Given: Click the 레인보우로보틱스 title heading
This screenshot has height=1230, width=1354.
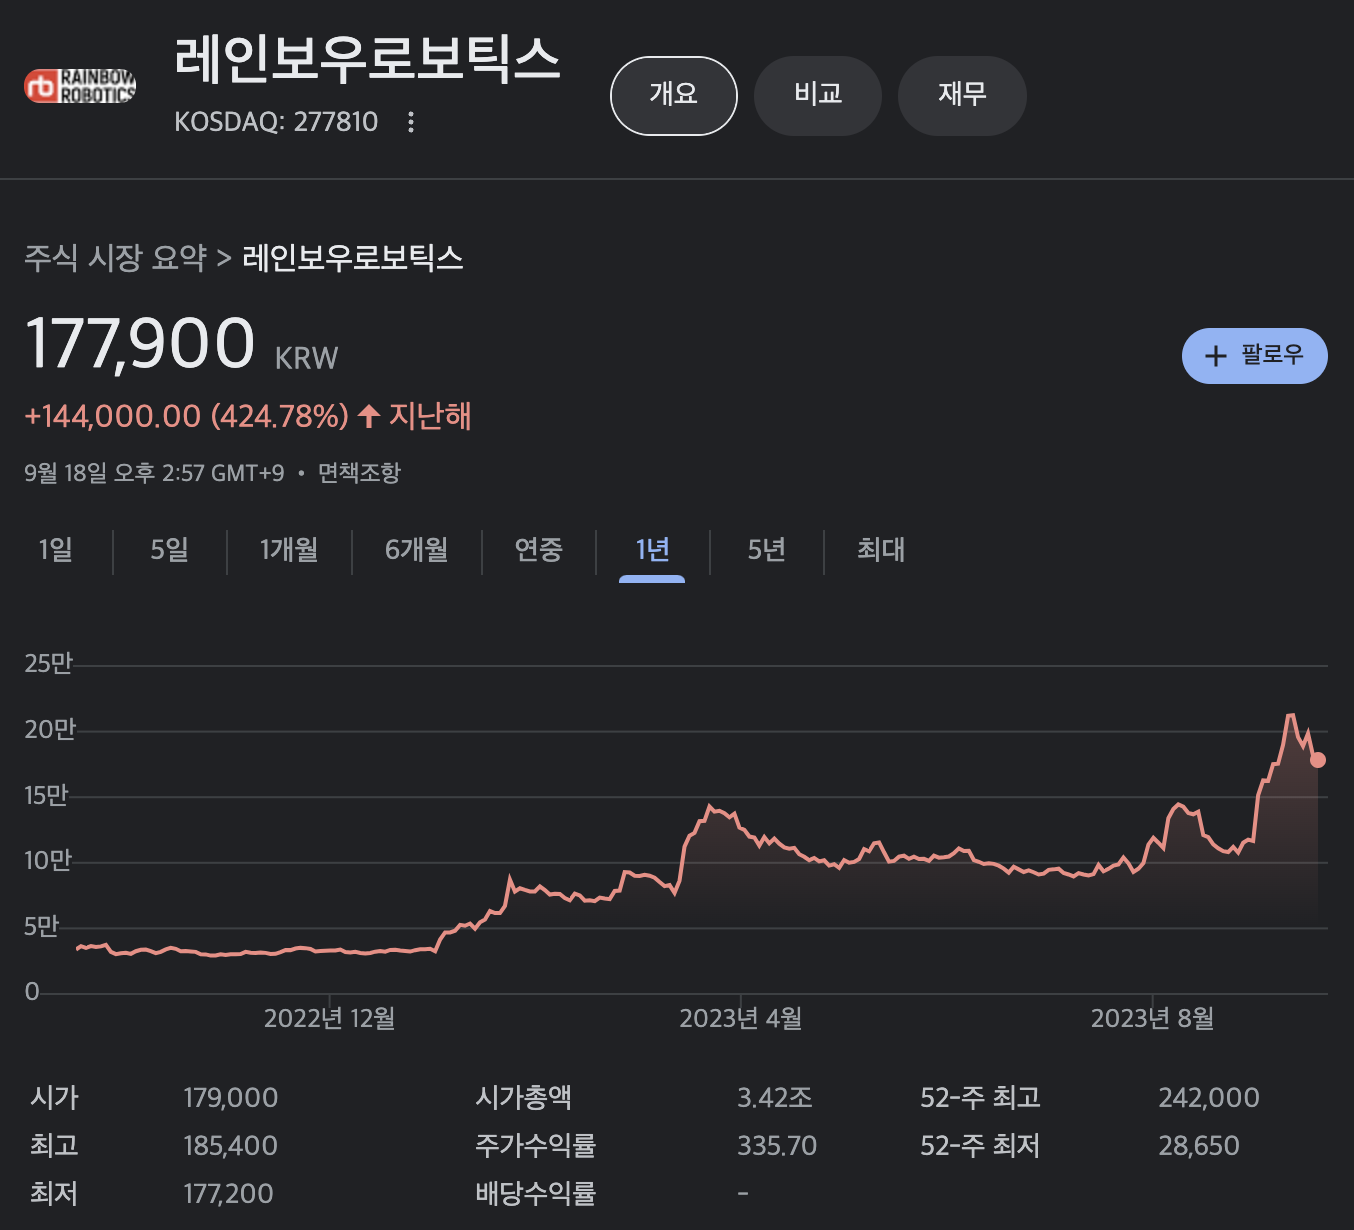Looking at the screenshot, I should [367, 59].
